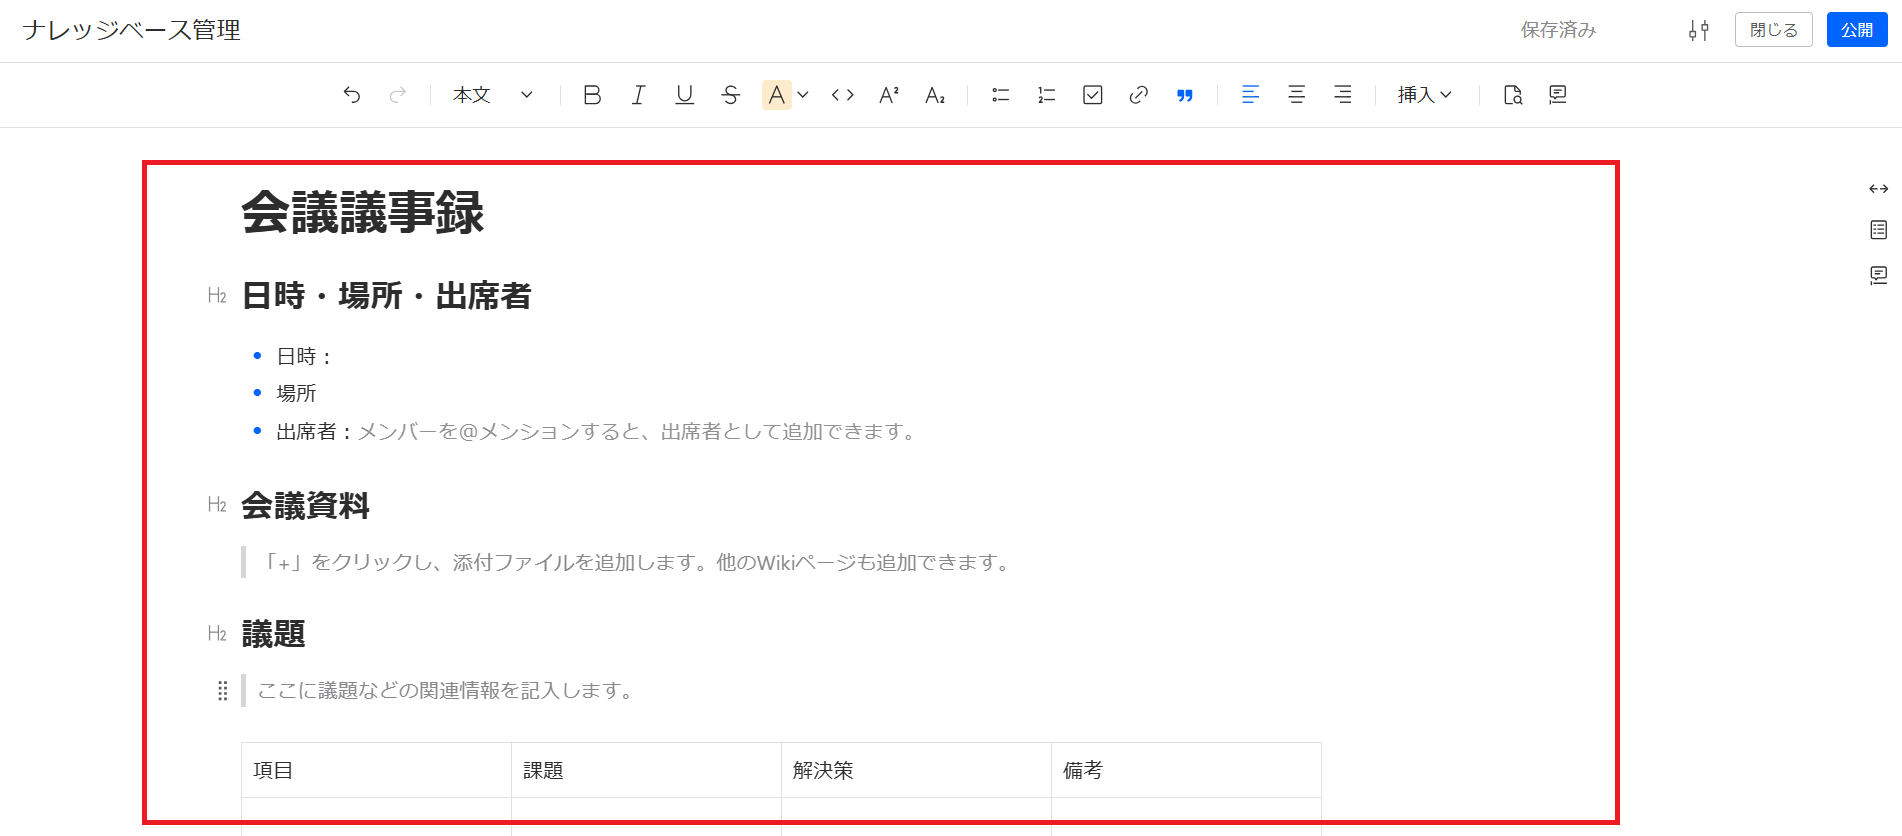Open the find in document tool
This screenshot has width=1902, height=836.
[1513, 95]
